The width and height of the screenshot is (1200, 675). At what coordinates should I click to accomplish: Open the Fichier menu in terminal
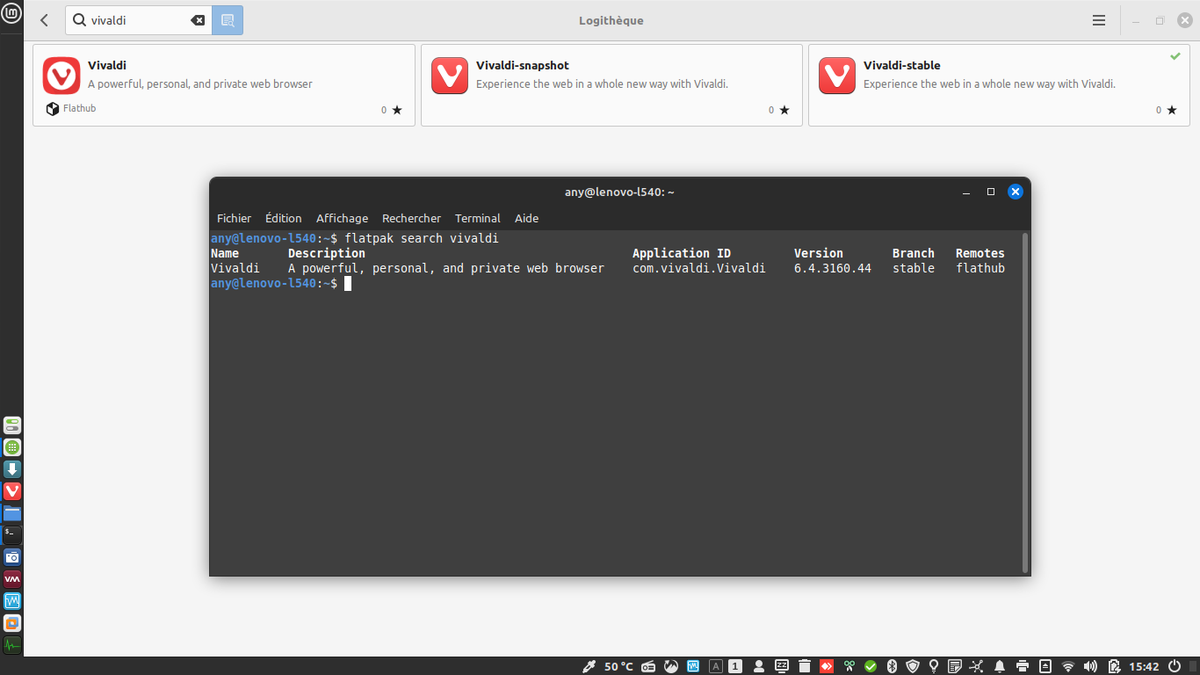pos(234,218)
